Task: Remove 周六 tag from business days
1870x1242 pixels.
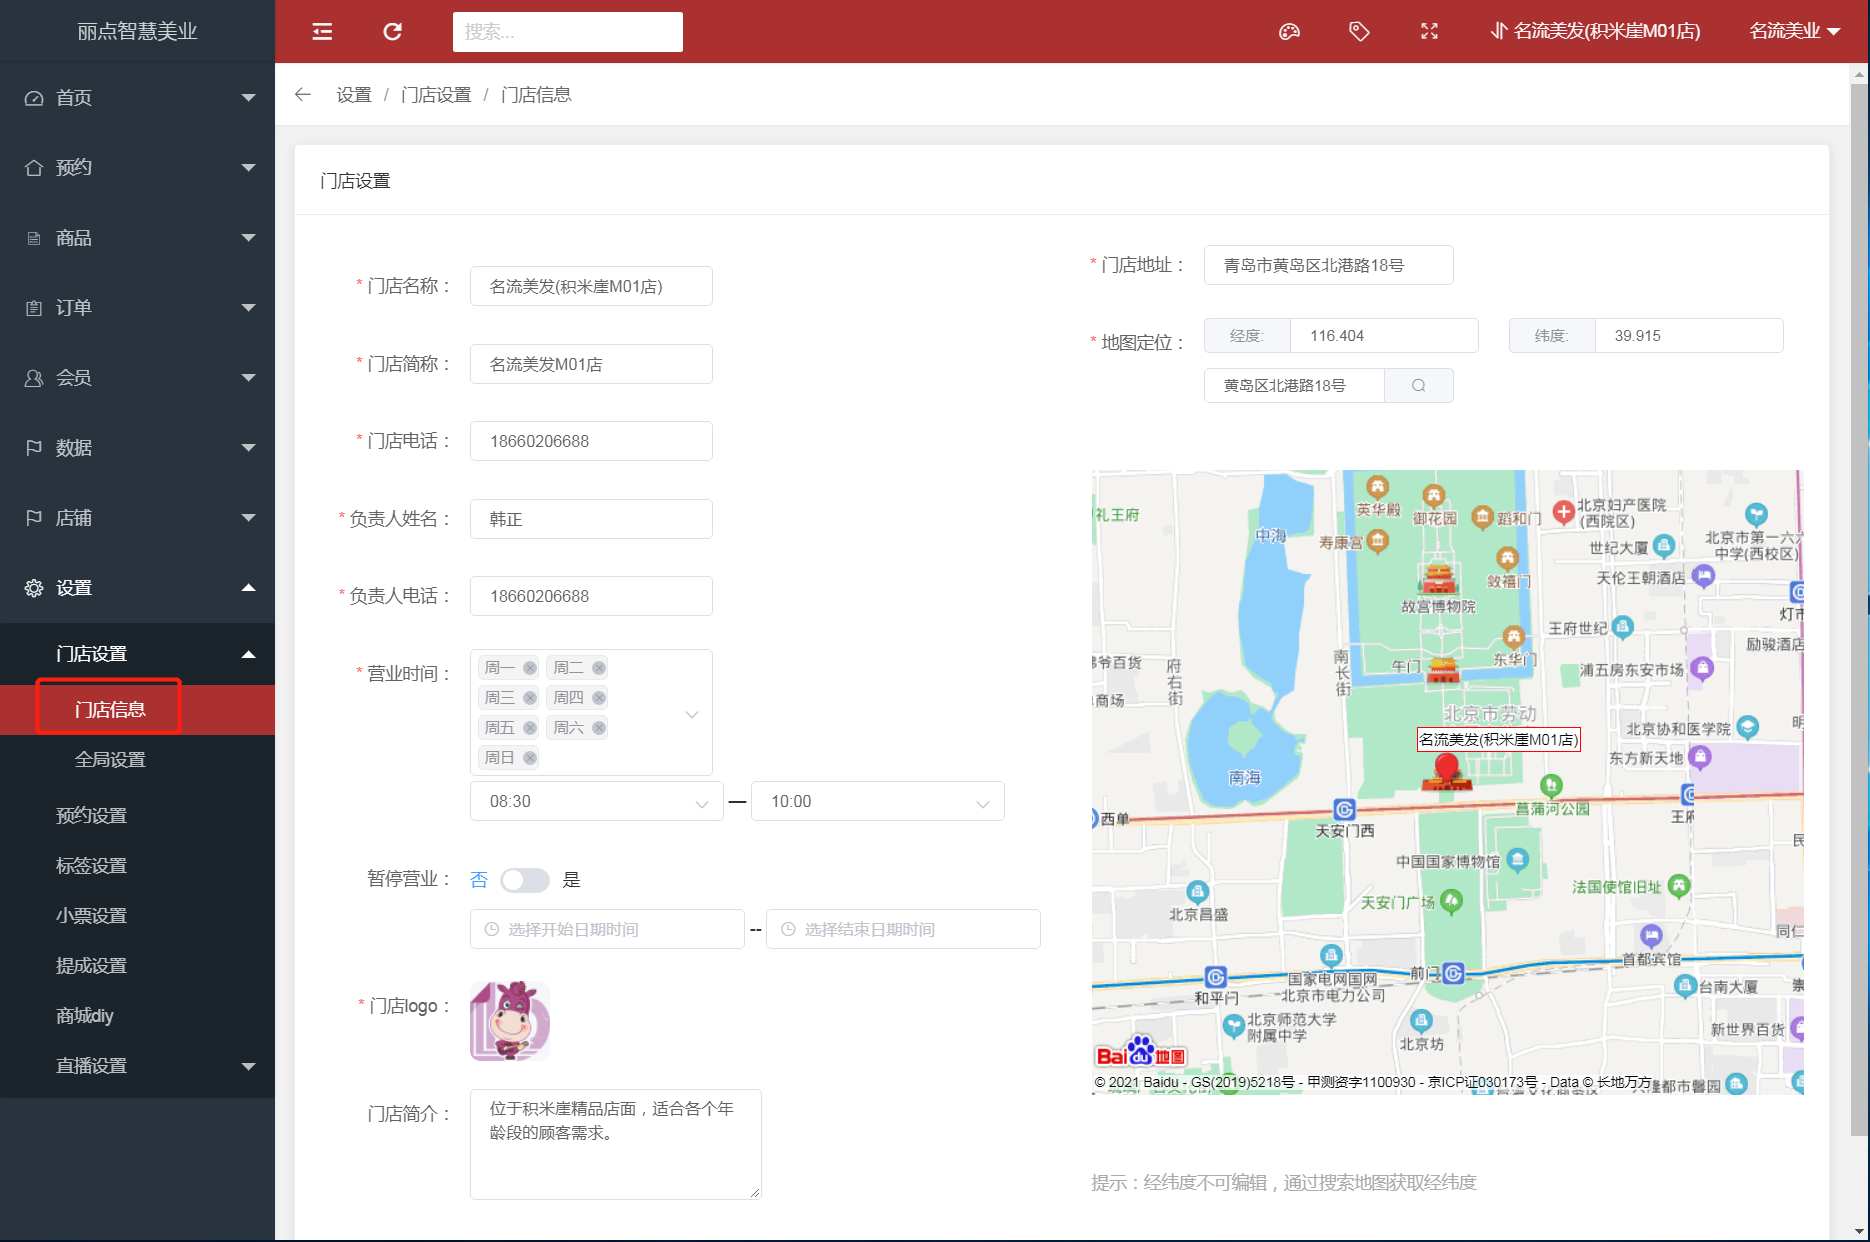Action: click(x=598, y=728)
